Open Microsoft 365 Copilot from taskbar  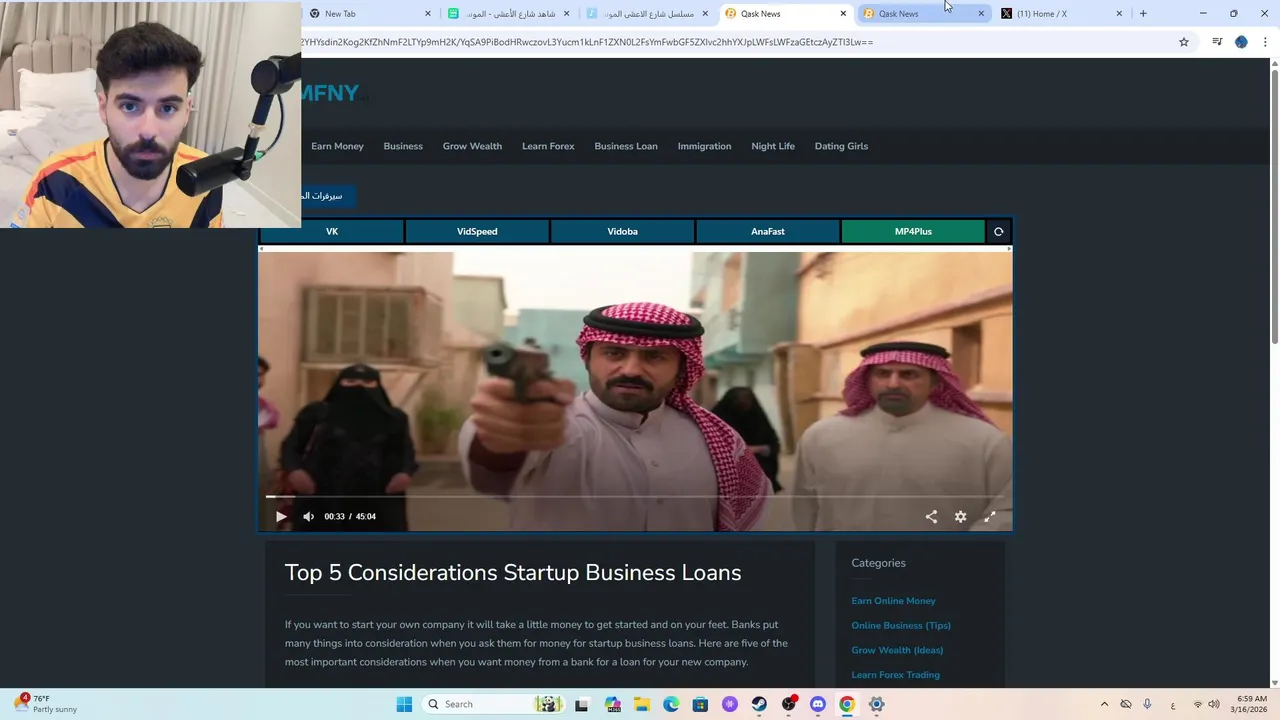coord(613,704)
